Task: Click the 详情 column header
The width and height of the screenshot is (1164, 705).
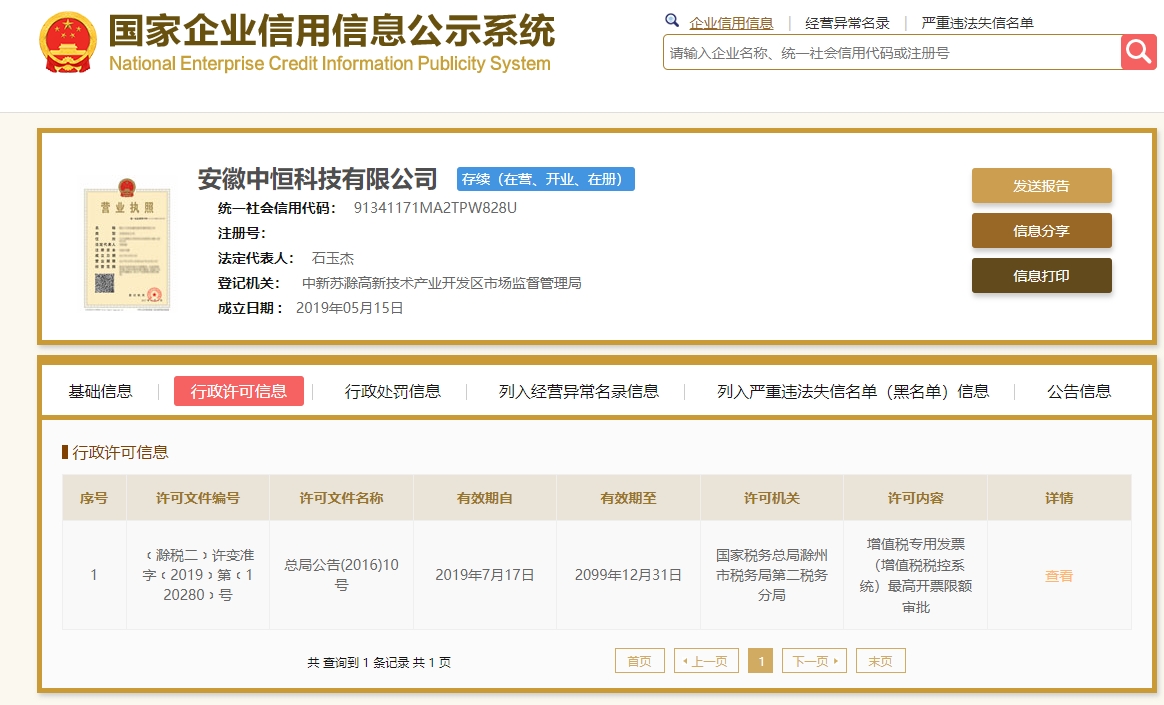Action: (1059, 498)
